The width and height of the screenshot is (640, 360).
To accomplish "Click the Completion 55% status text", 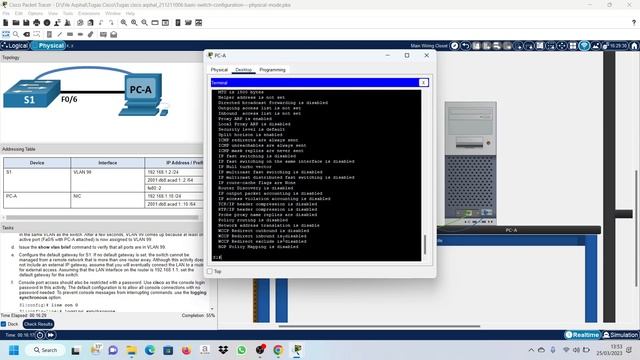I will click(x=198, y=316).
